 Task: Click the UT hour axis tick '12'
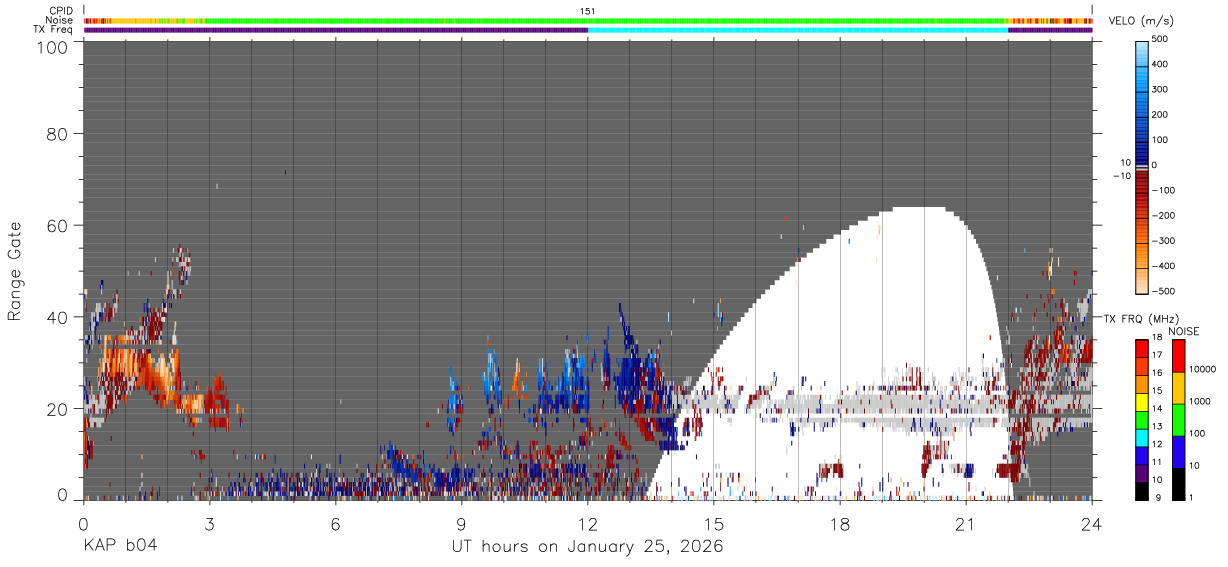(x=588, y=522)
